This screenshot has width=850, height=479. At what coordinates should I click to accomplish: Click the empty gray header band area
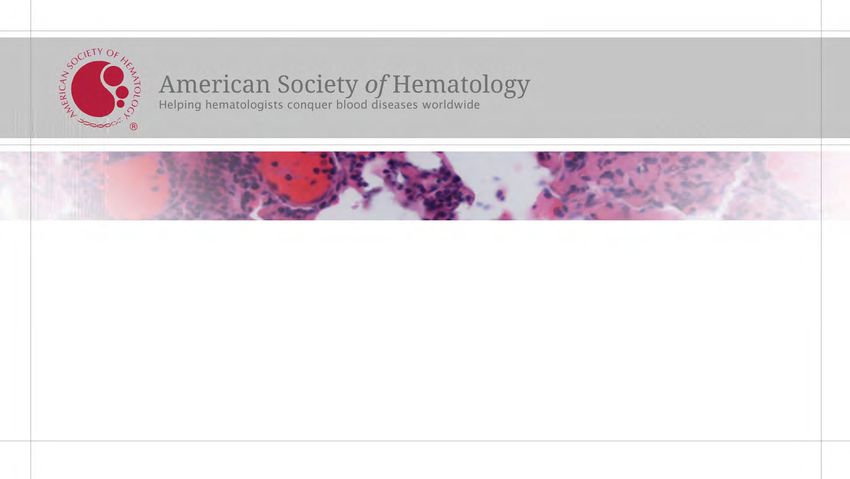(678, 88)
